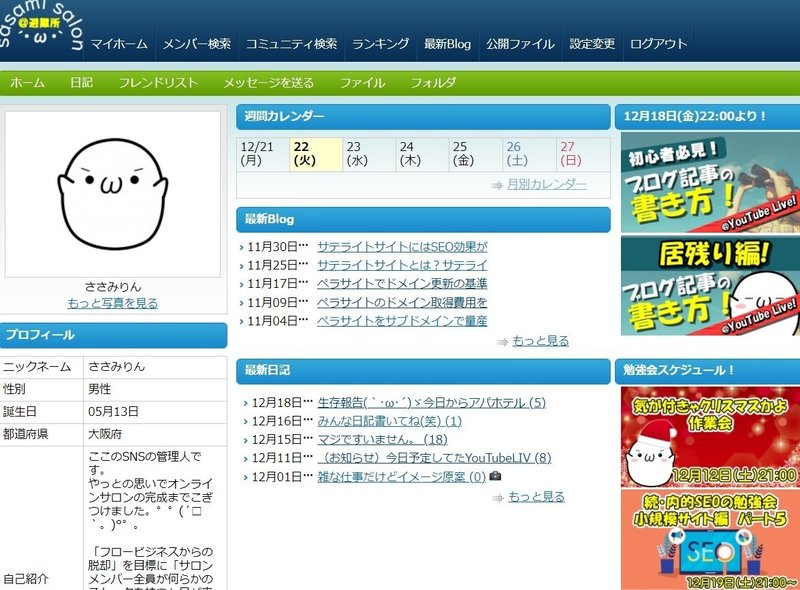Open the ランキング page
This screenshot has height=590, width=800.
tap(381, 44)
